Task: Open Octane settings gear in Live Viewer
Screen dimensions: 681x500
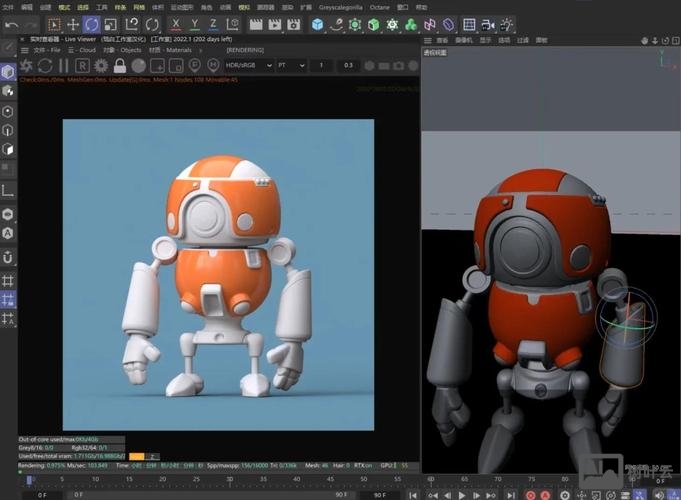Action: (x=101, y=65)
